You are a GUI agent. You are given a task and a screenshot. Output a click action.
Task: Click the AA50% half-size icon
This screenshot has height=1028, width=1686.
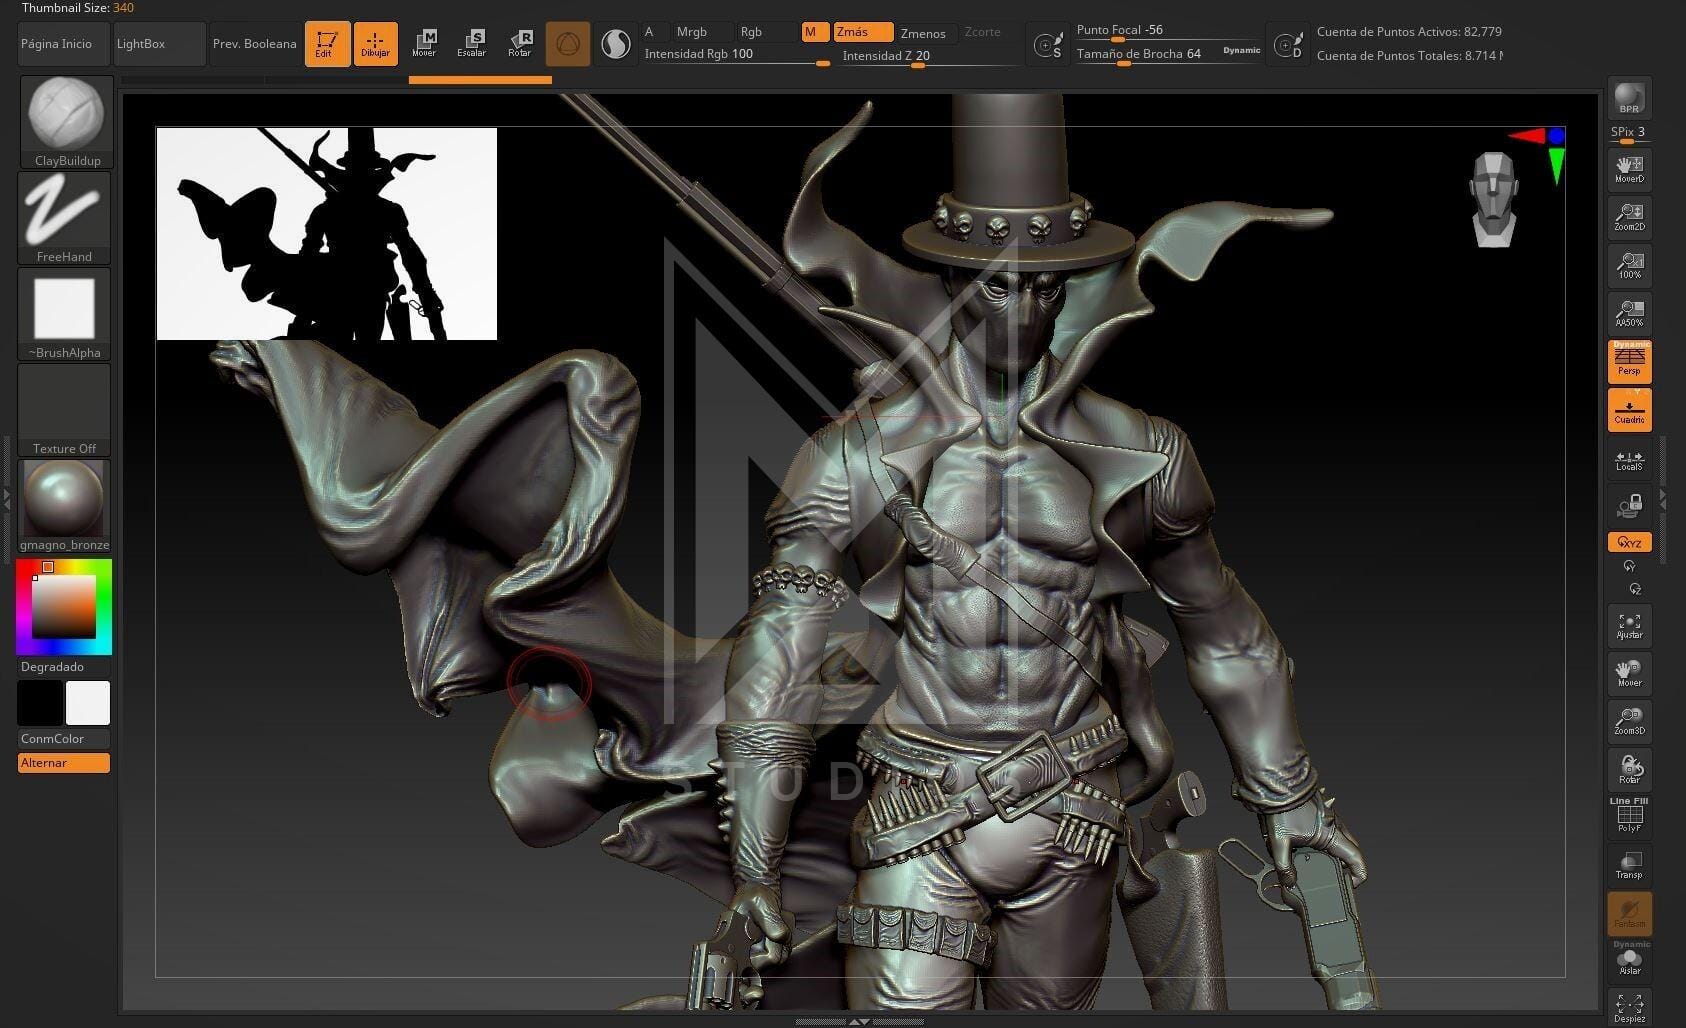(1629, 313)
